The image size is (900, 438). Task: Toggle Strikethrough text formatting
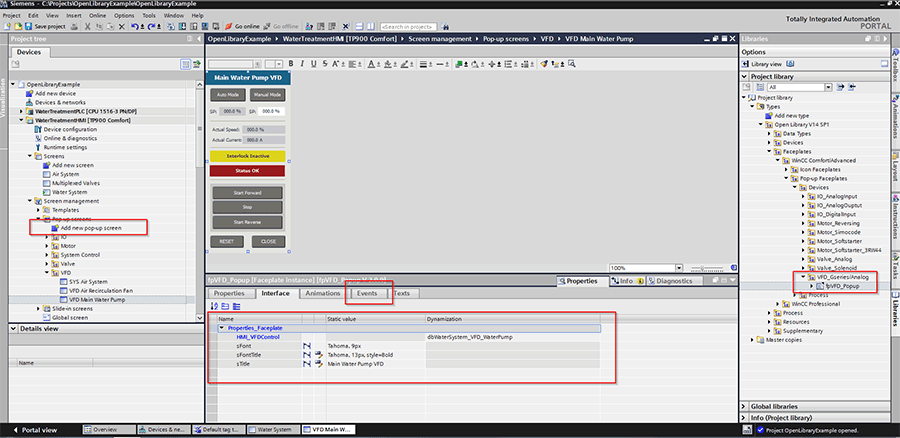point(325,64)
